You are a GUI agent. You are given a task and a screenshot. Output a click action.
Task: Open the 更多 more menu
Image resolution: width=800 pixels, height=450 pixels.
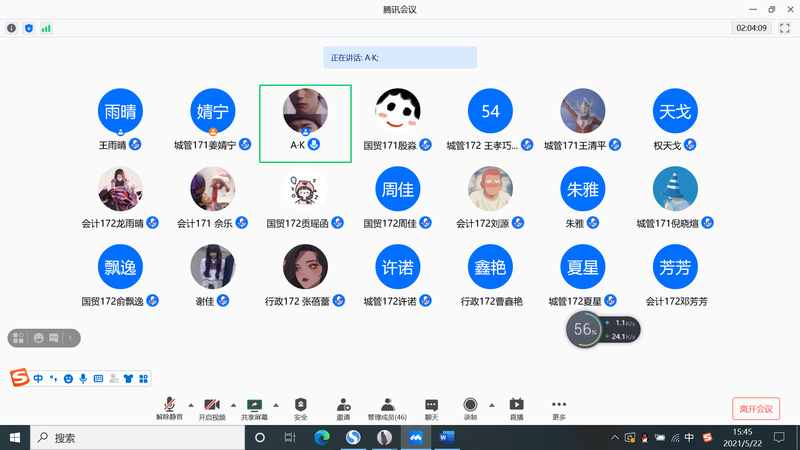click(558, 407)
